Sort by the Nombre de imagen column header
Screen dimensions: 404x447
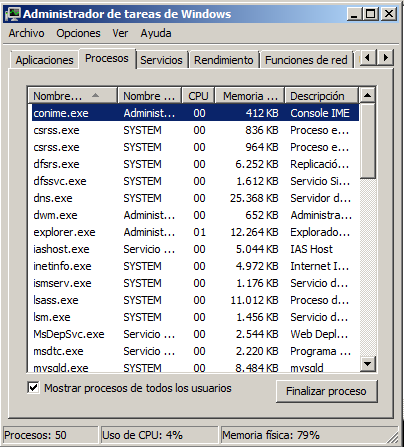pyautogui.click(x=72, y=96)
